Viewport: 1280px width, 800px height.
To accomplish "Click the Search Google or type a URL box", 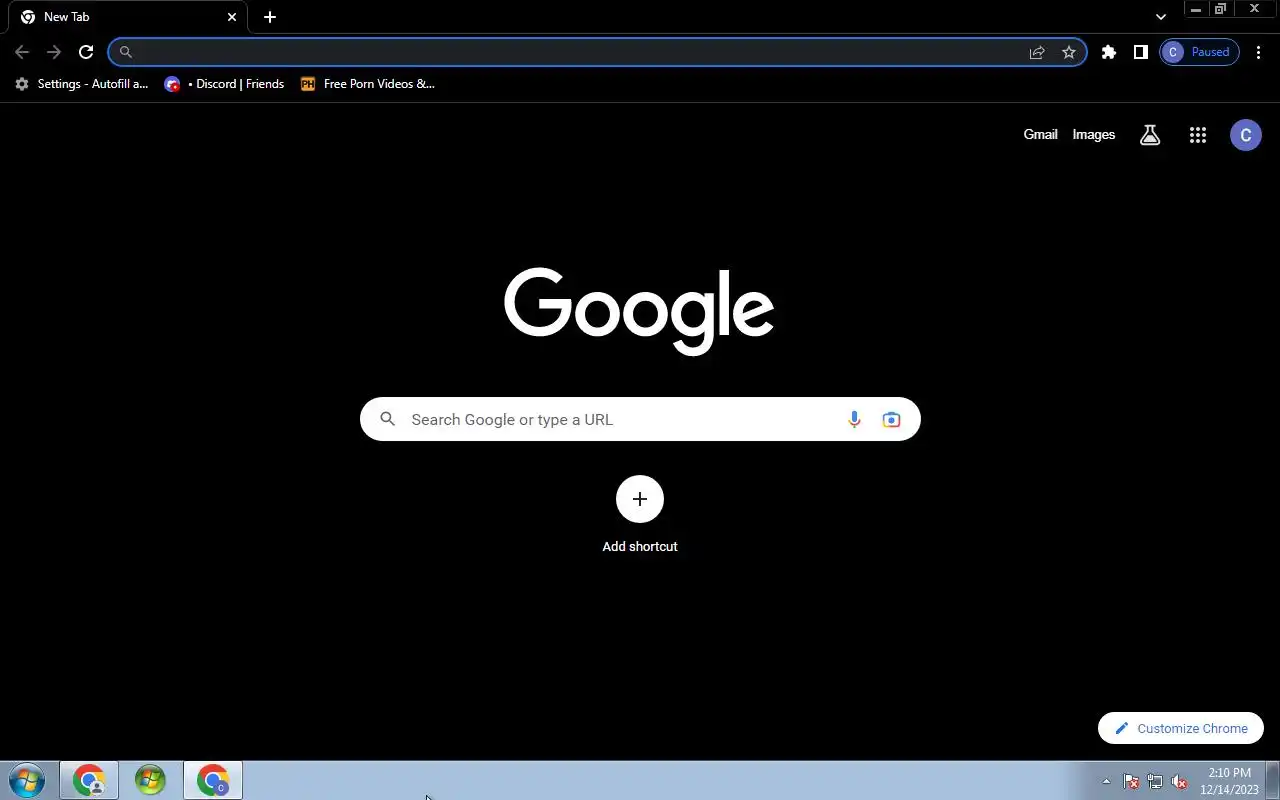I will pos(640,419).
